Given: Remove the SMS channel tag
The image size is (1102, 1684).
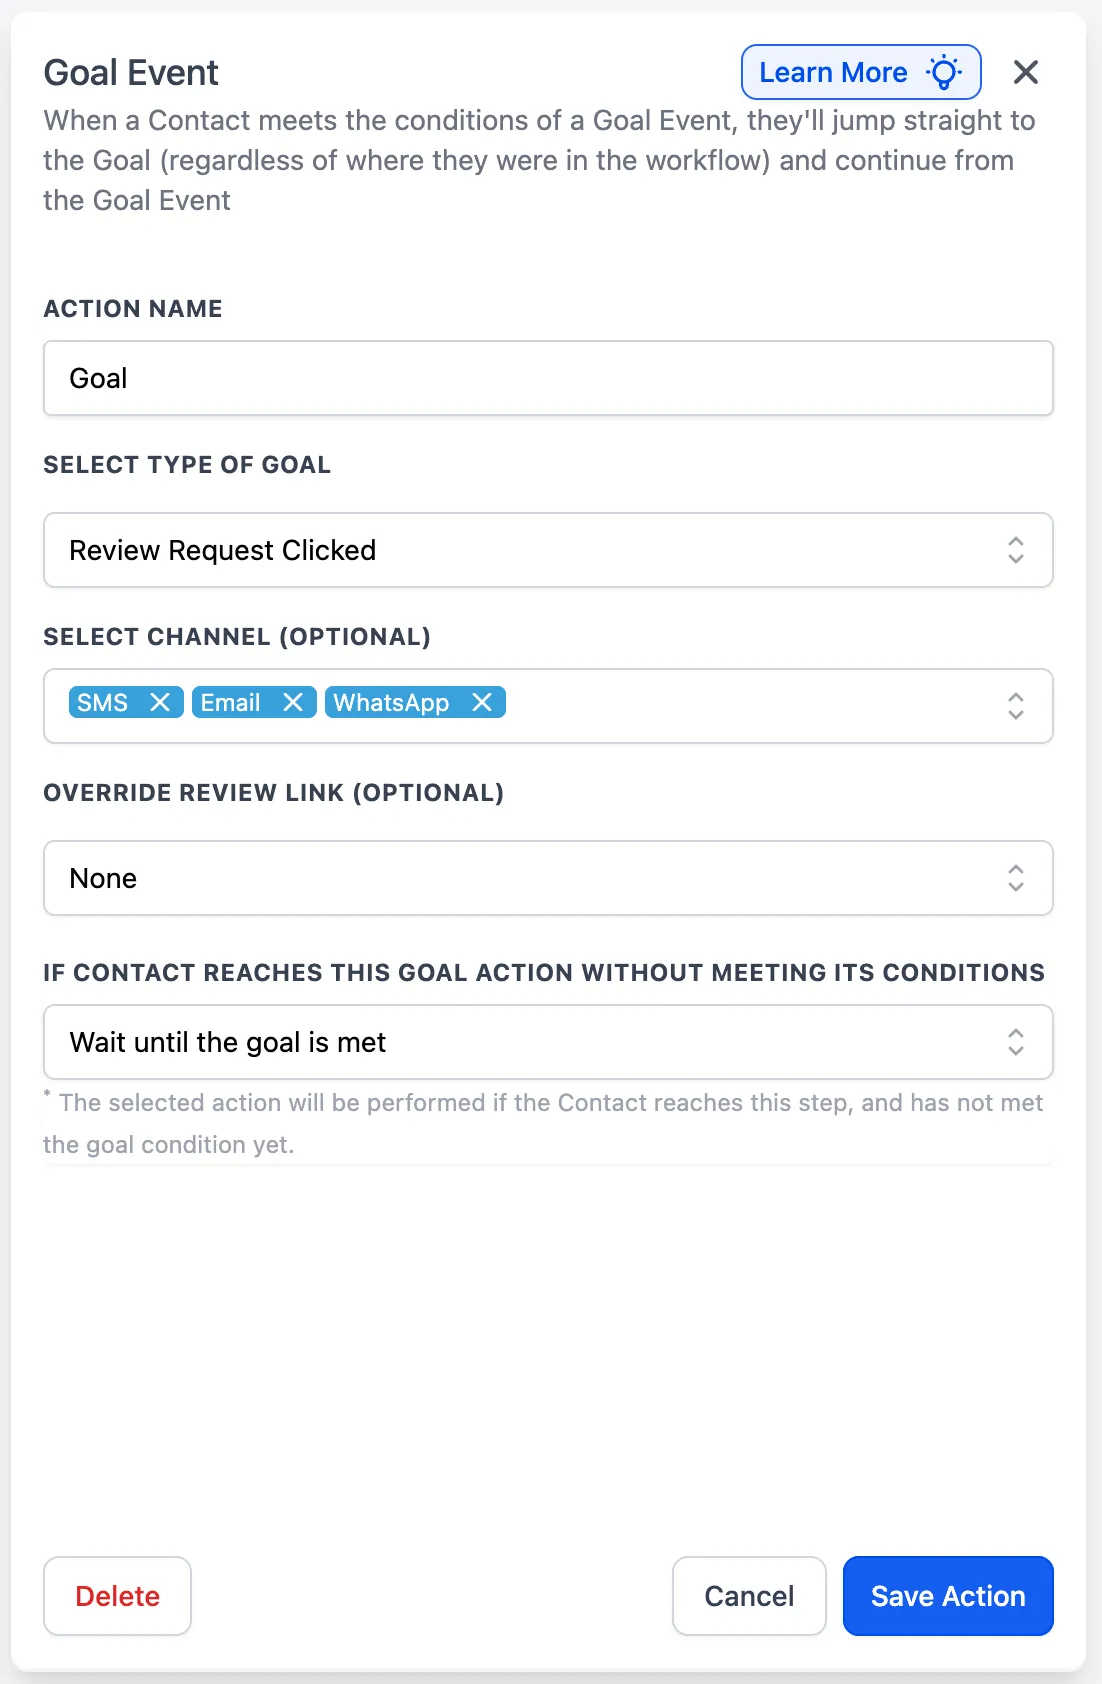Looking at the screenshot, I should (160, 702).
